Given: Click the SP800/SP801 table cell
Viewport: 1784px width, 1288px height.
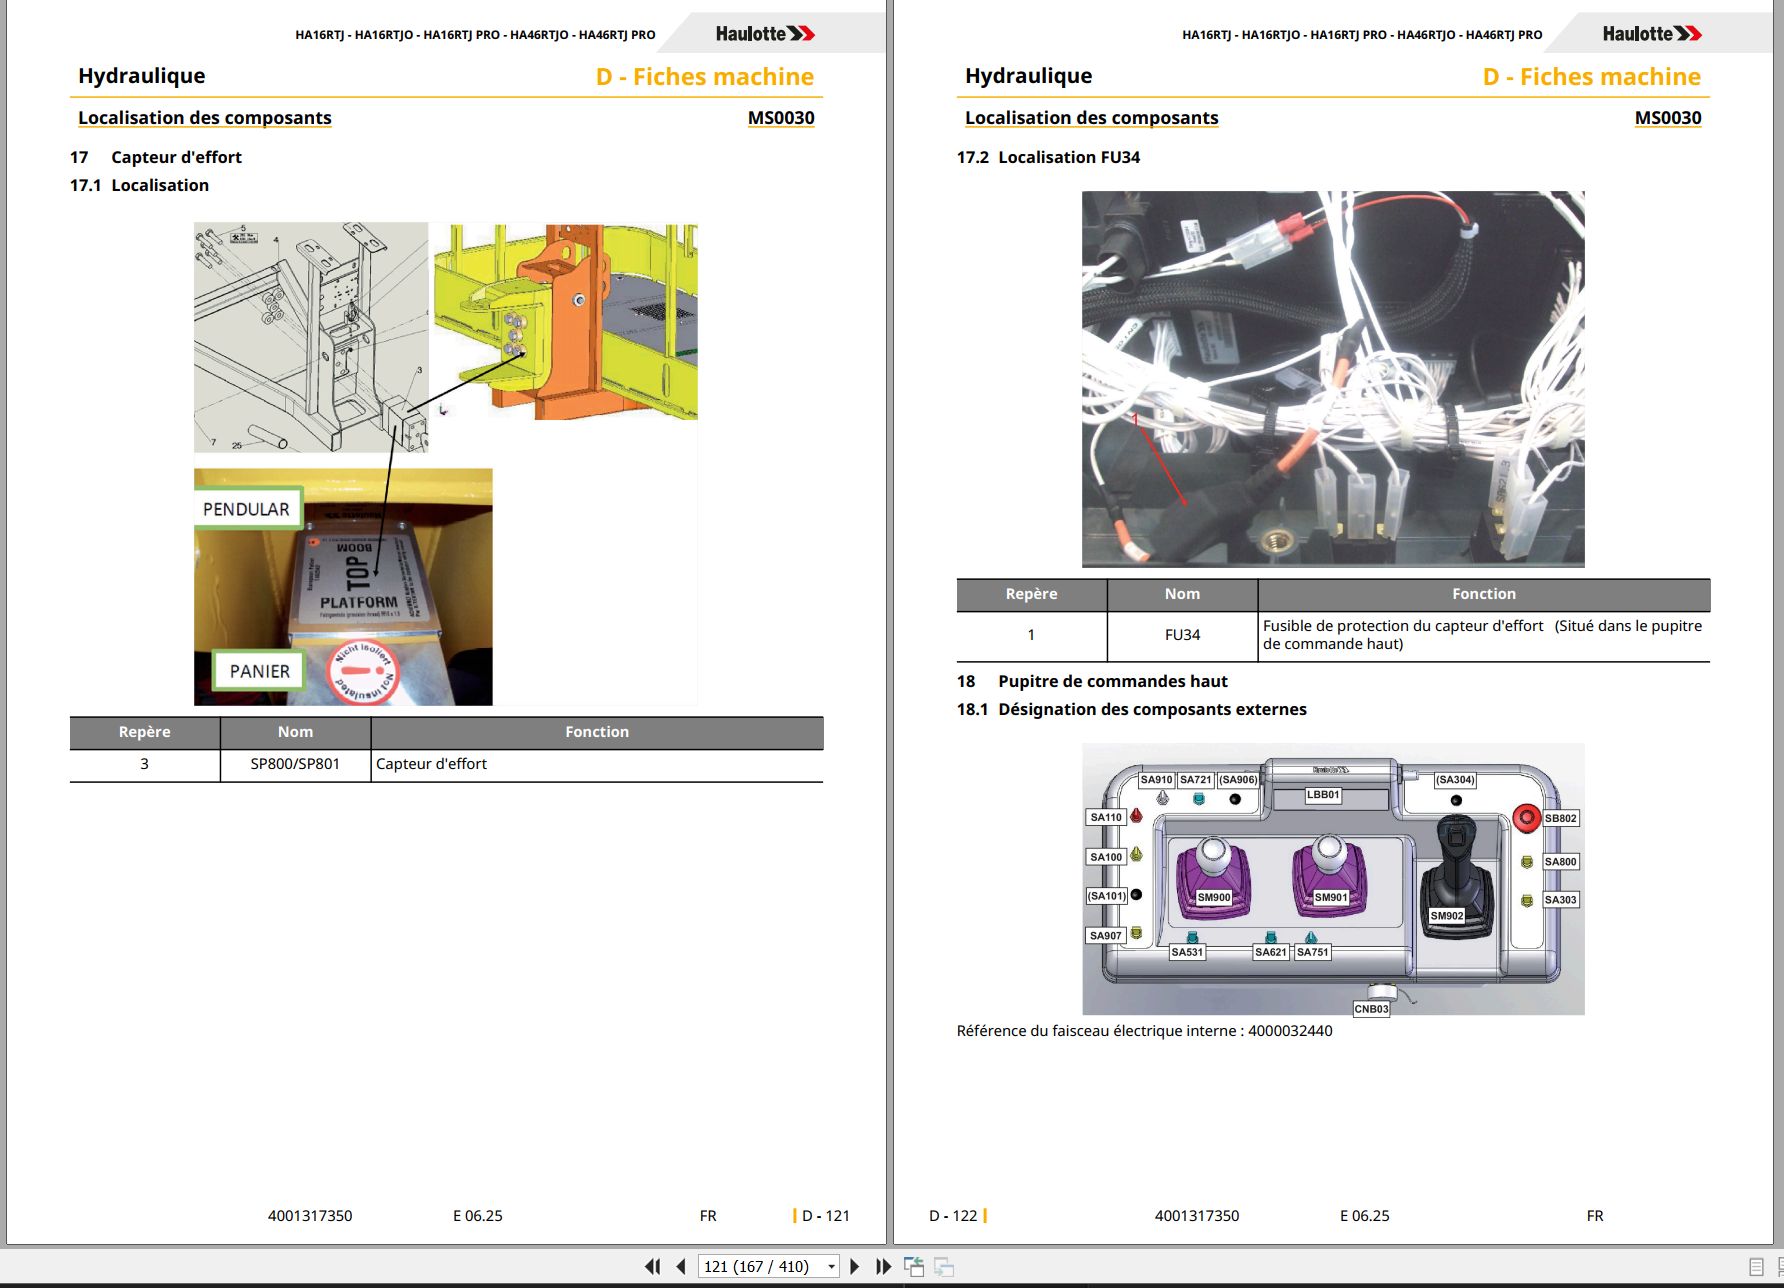Looking at the screenshot, I should (x=295, y=764).
